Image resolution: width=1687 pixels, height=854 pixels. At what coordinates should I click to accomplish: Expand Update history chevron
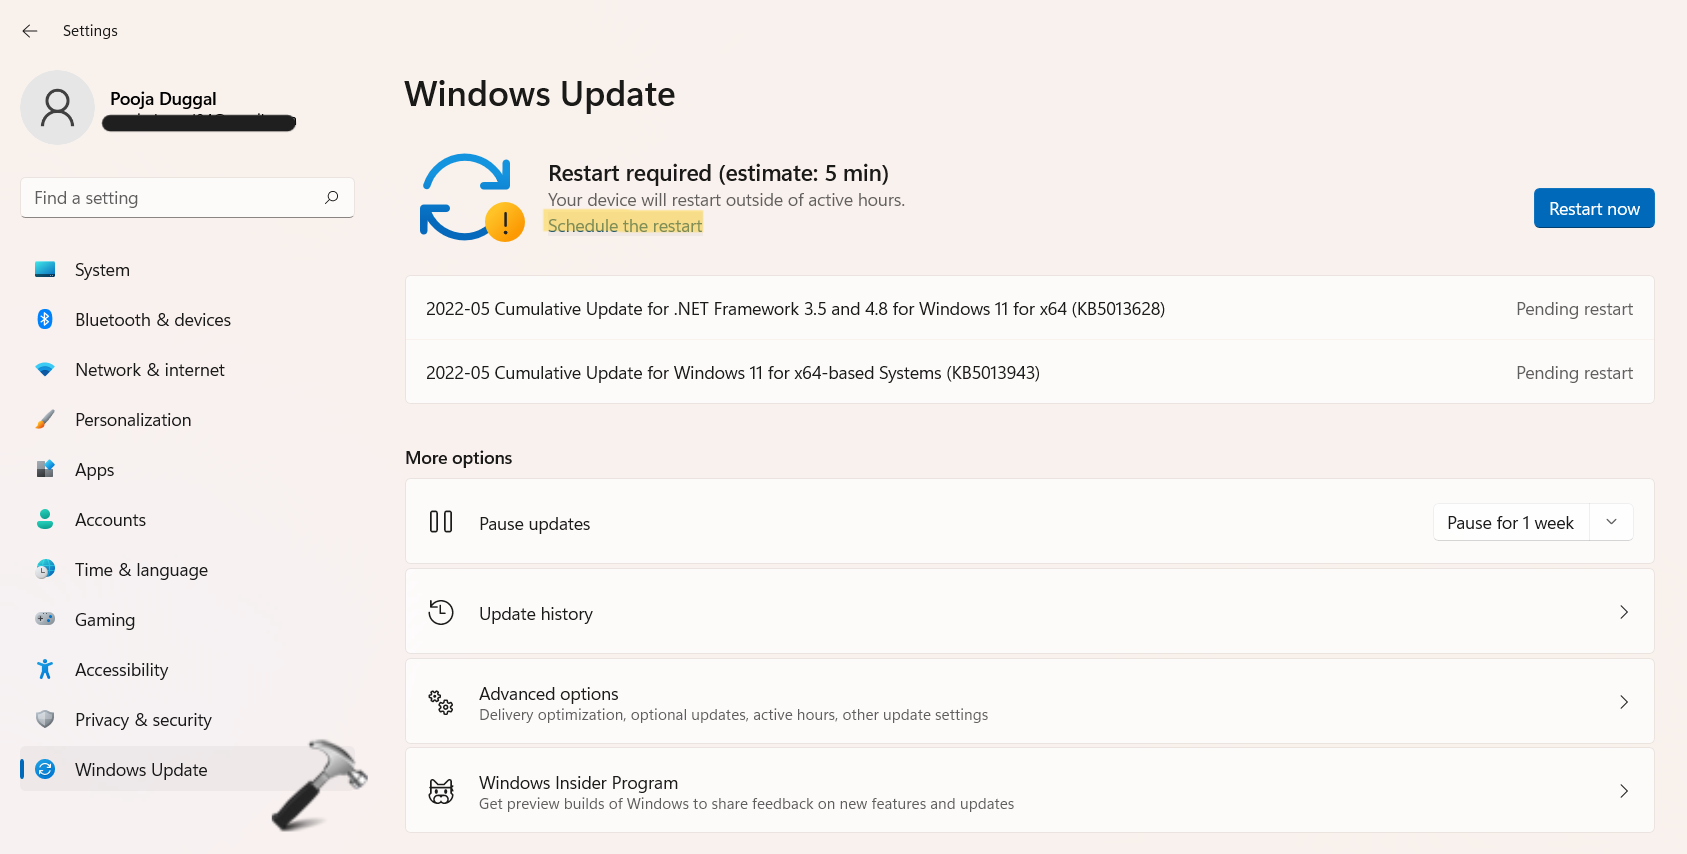click(x=1623, y=612)
